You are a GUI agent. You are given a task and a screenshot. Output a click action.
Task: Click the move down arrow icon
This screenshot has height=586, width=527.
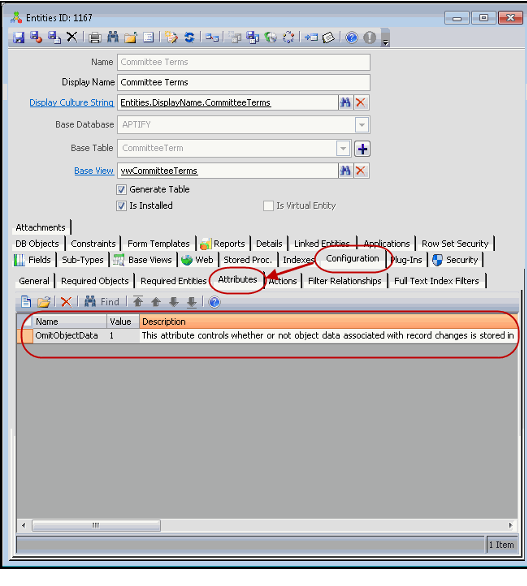pyautogui.click(x=174, y=302)
